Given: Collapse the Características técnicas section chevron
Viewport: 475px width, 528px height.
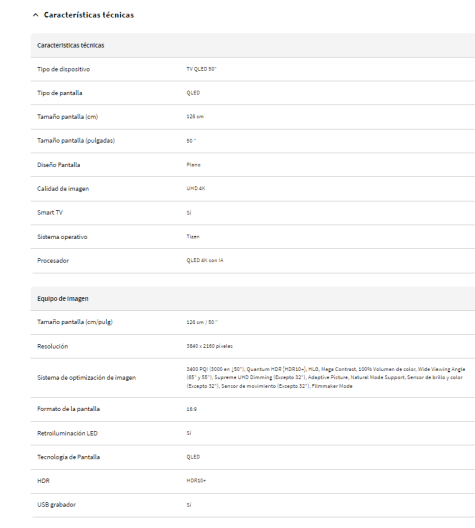Looking at the screenshot, I should tap(35, 15).
